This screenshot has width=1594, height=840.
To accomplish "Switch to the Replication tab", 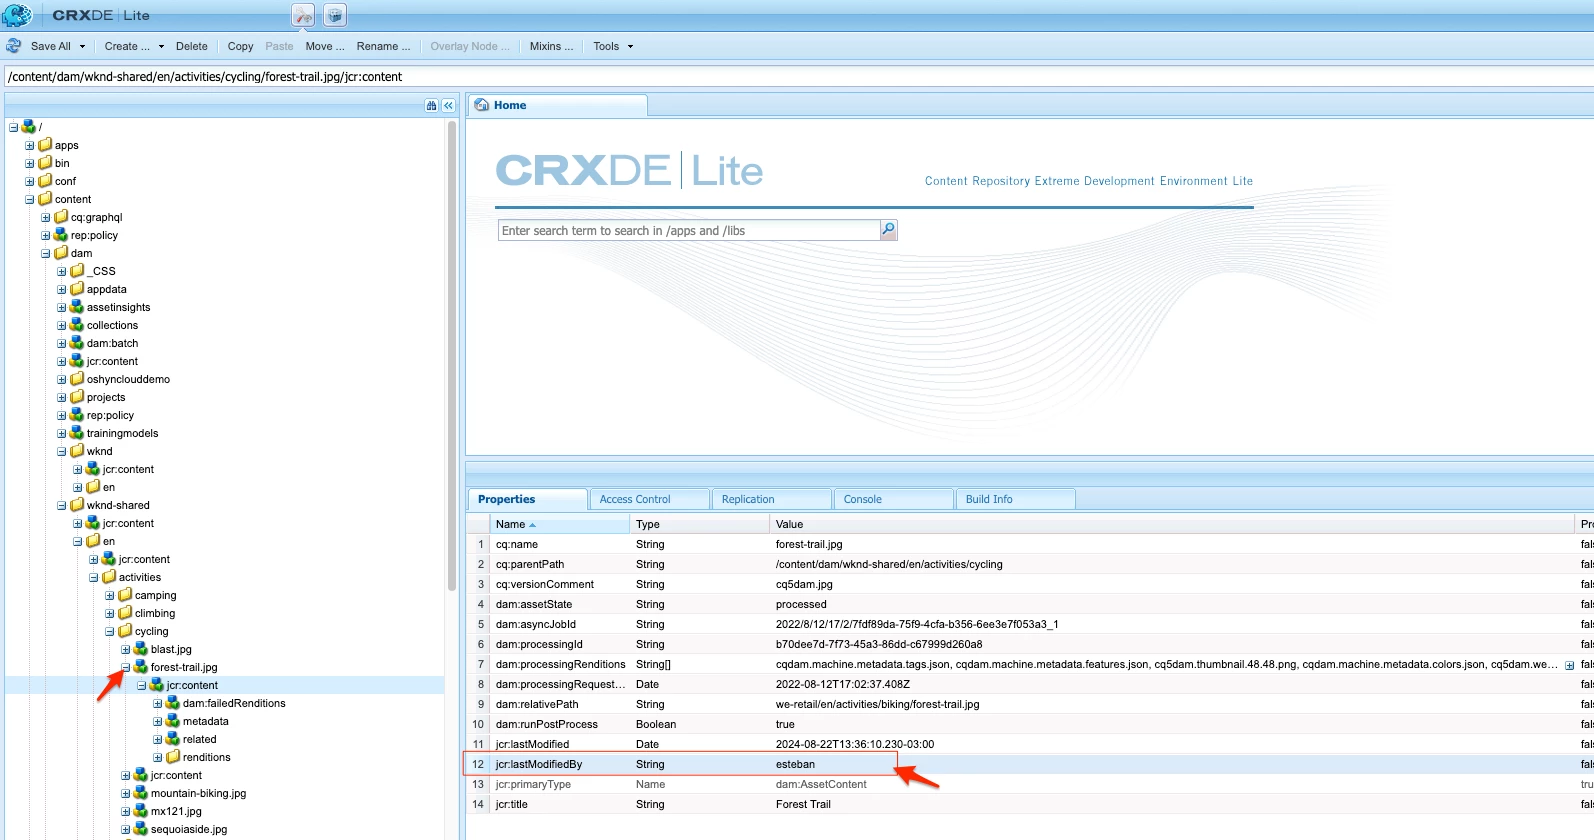I will click(771, 499).
